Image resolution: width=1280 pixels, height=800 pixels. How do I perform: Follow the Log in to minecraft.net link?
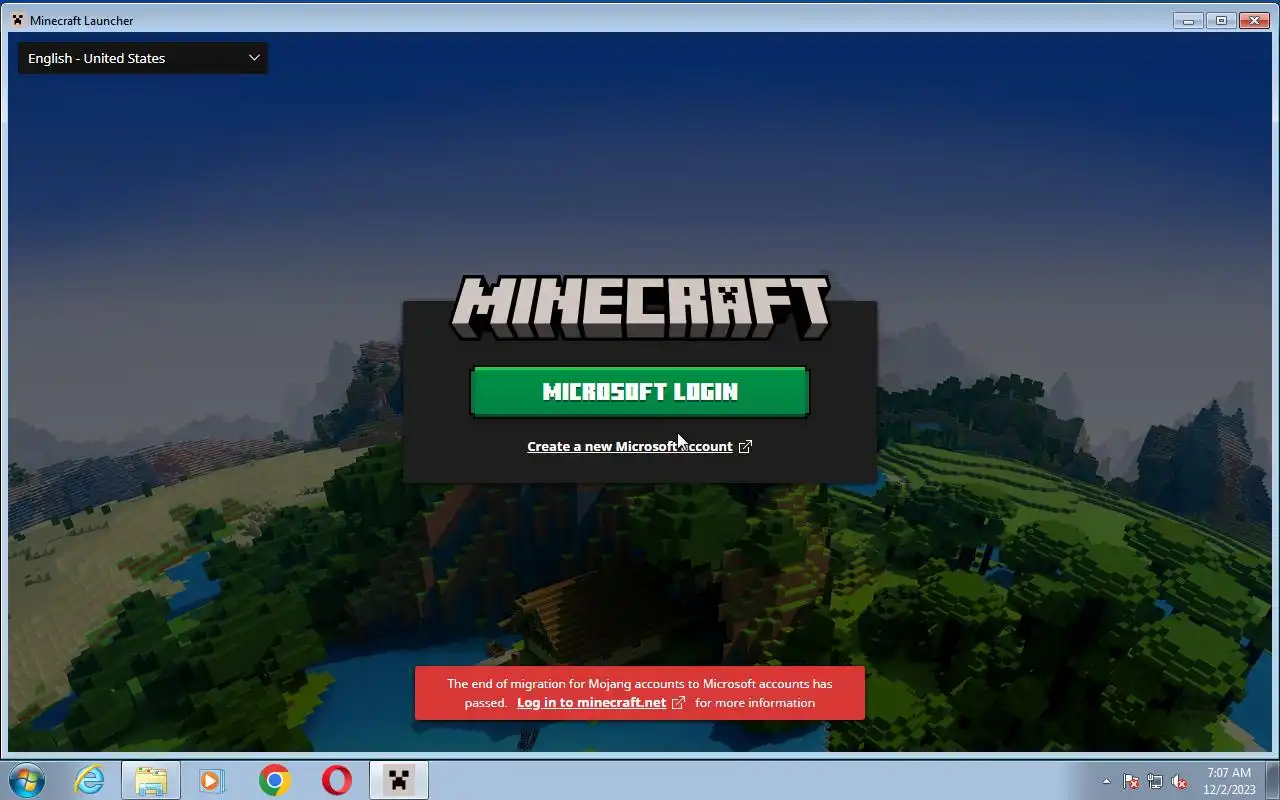point(591,703)
